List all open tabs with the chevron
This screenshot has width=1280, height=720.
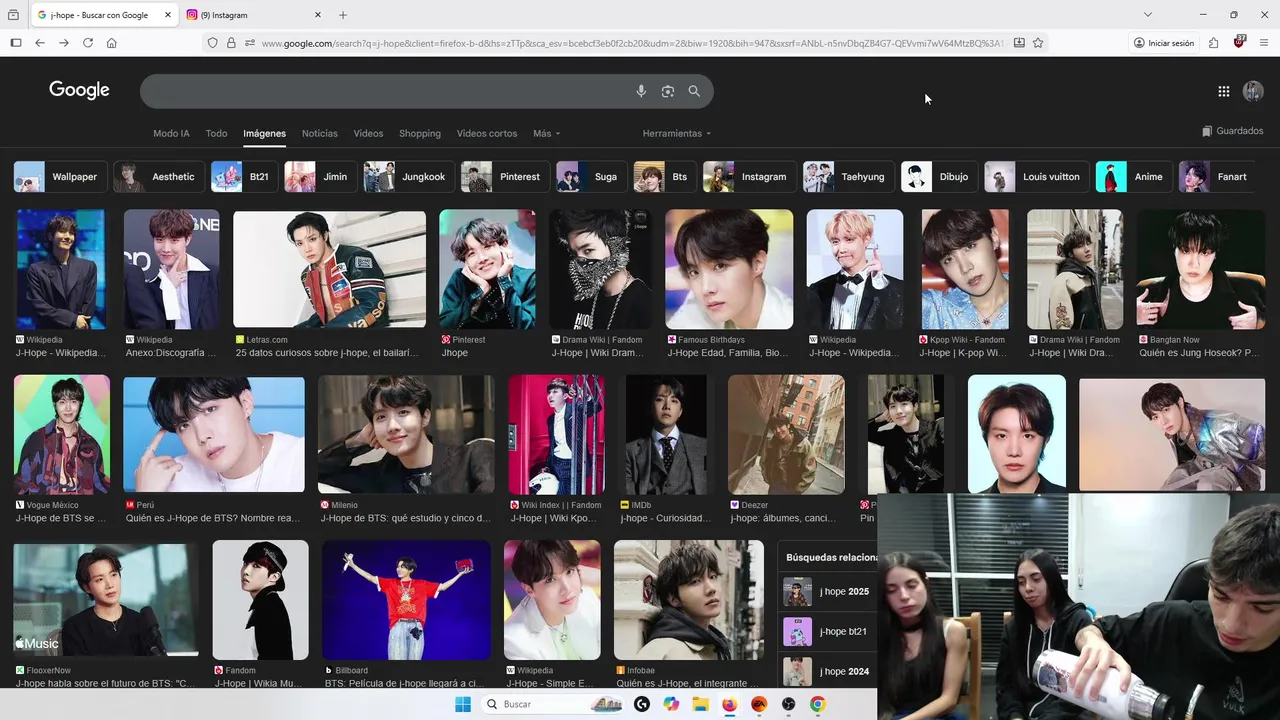click(x=1147, y=15)
